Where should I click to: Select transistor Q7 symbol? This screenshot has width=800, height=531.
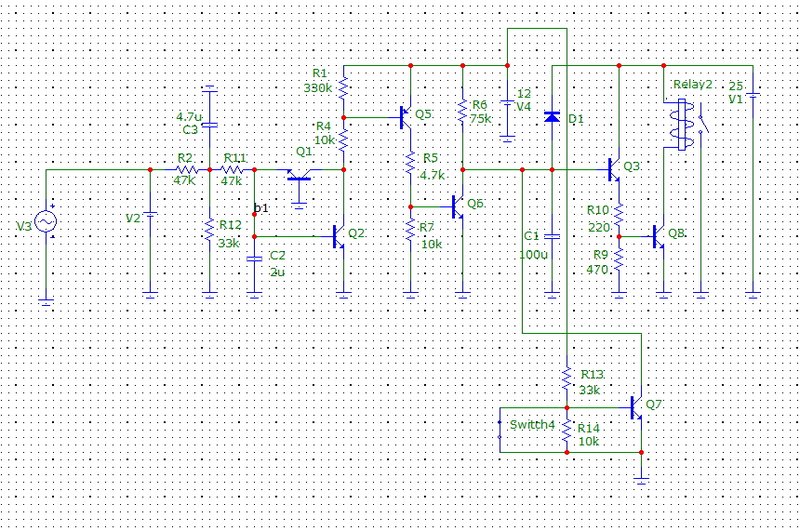[x=637, y=408]
